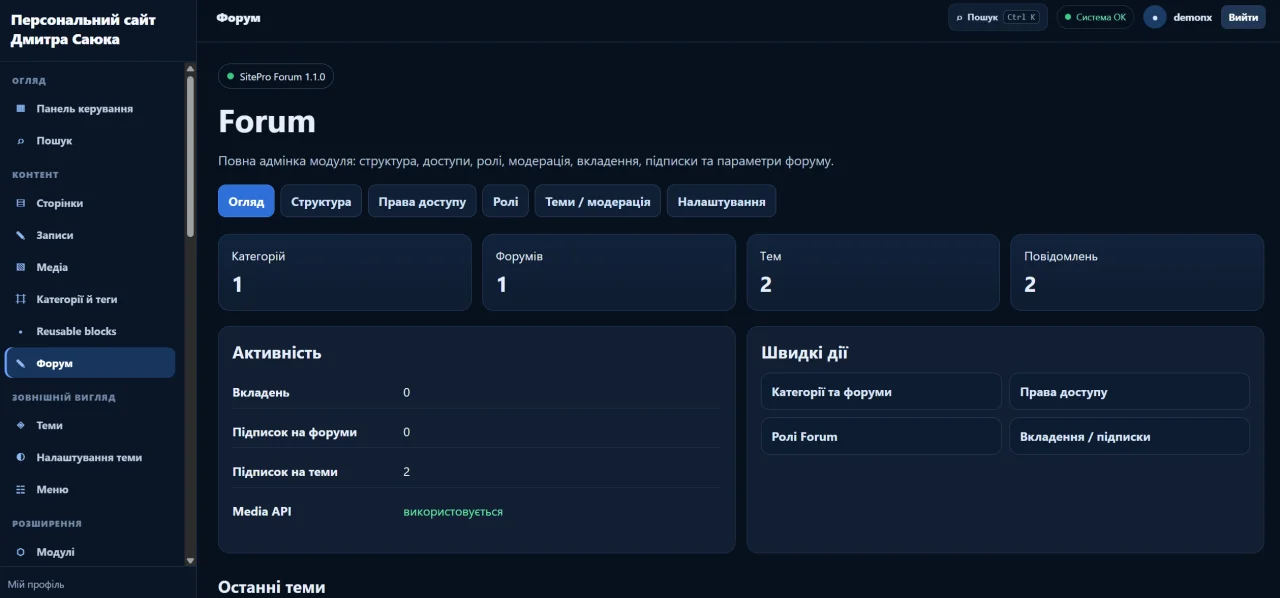Viewport: 1280px width, 598px height.
Task: Click the green Система OK status dot
Action: [1068, 17]
